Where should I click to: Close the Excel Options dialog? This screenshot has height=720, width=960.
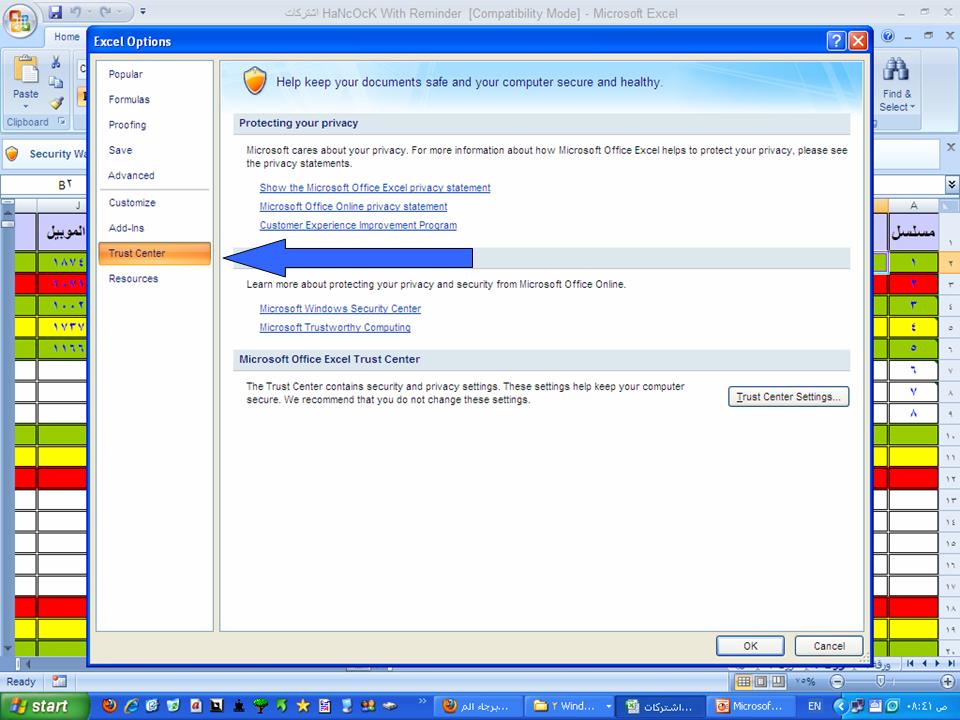point(858,41)
